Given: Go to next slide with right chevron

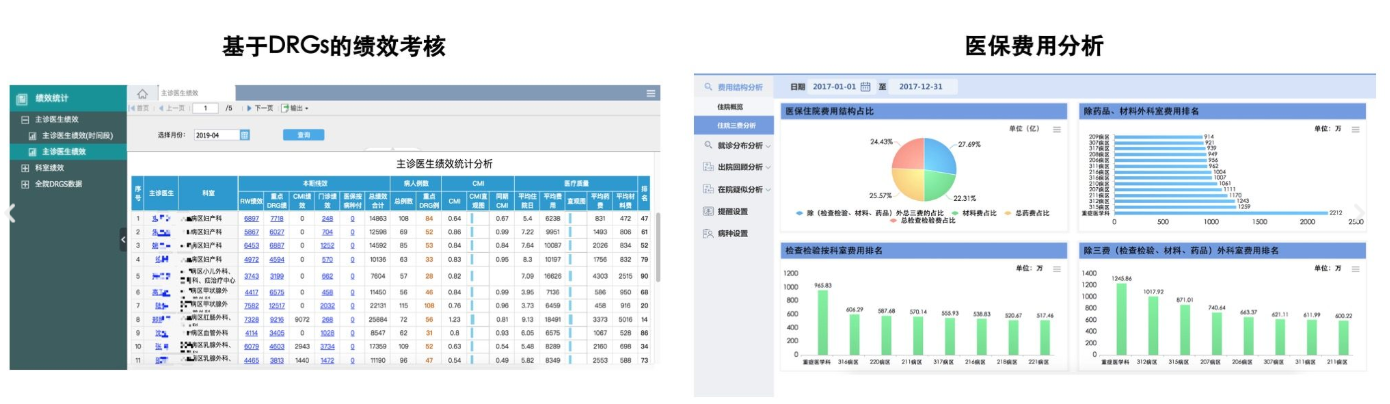Looking at the screenshot, I should coord(1358,213).
